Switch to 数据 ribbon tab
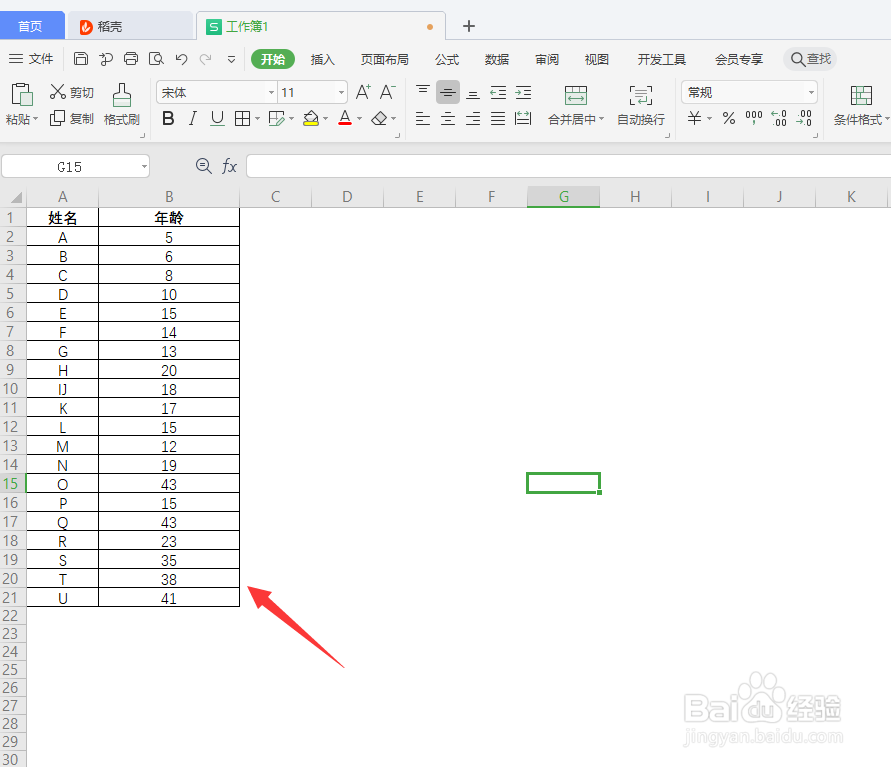Image resolution: width=891 pixels, height=767 pixels. click(x=497, y=59)
